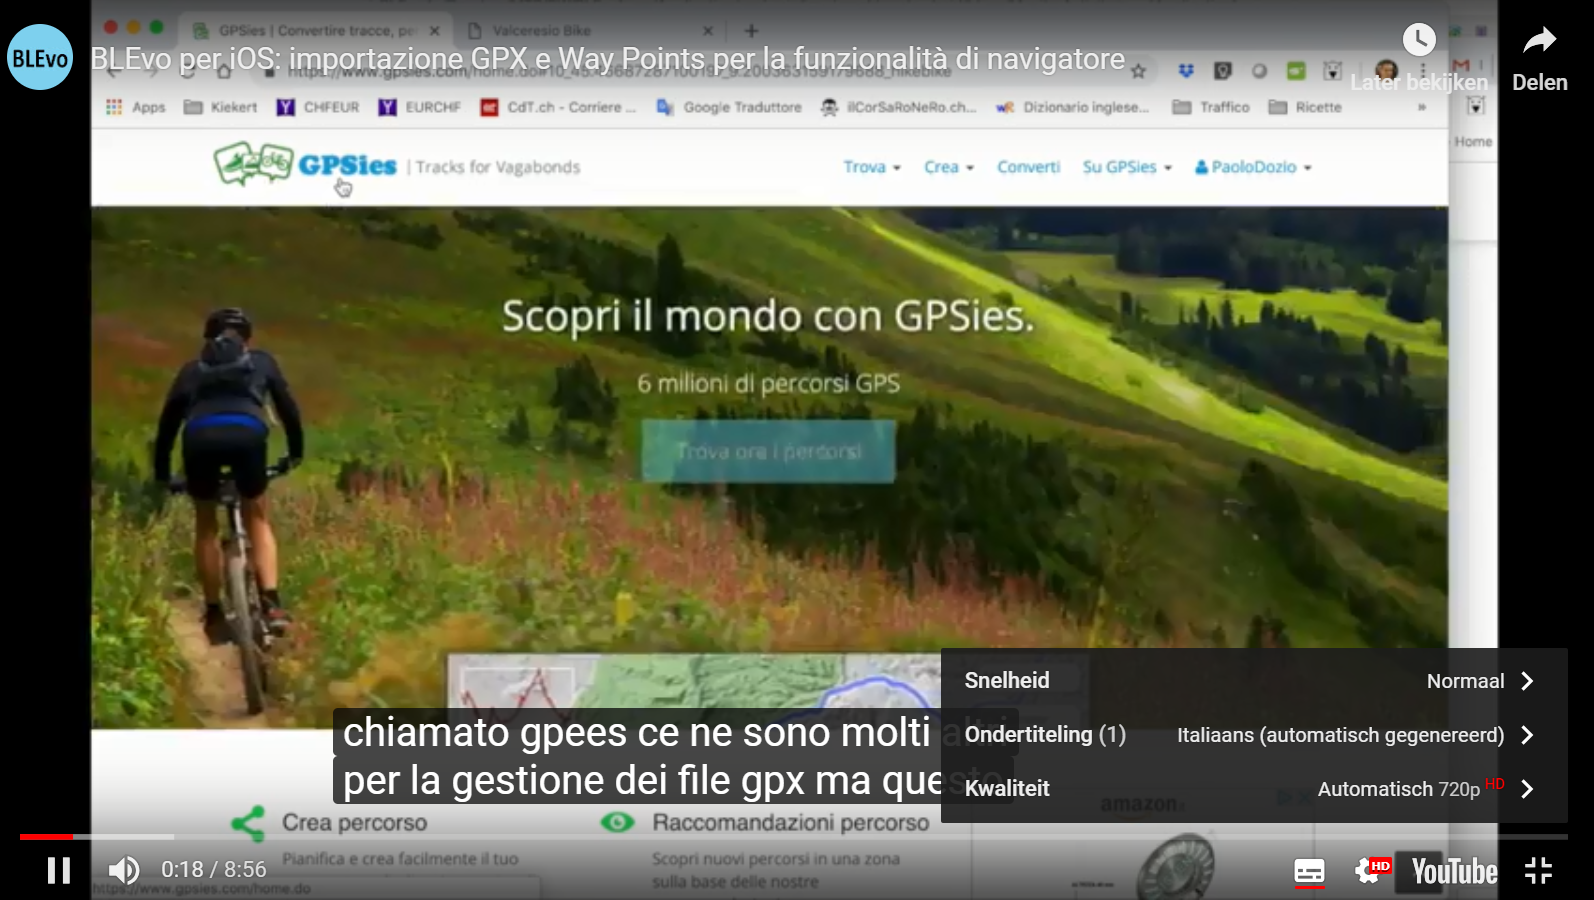
Task: Close the Valceresio Bike browser tab
Action: click(708, 31)
